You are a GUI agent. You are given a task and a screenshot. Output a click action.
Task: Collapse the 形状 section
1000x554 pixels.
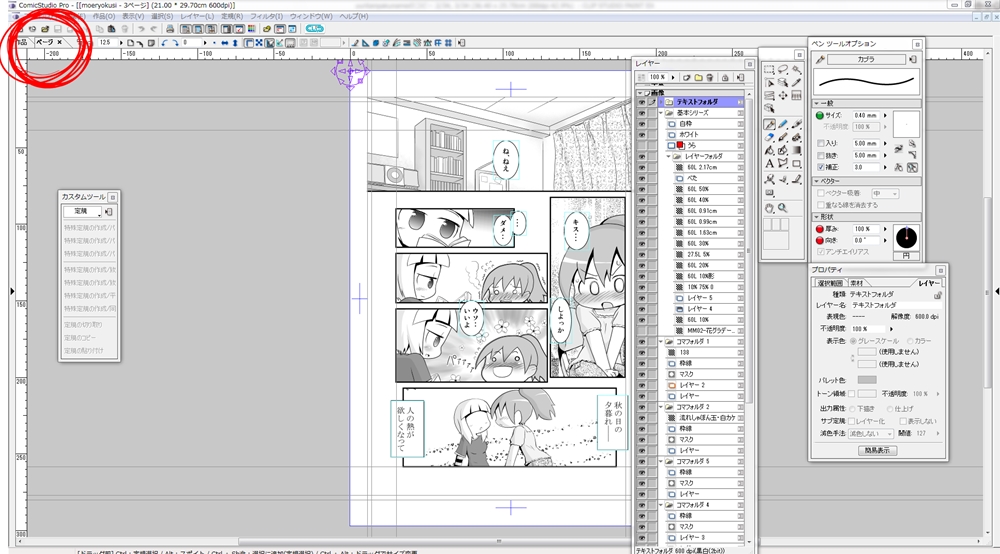point(817,217)
